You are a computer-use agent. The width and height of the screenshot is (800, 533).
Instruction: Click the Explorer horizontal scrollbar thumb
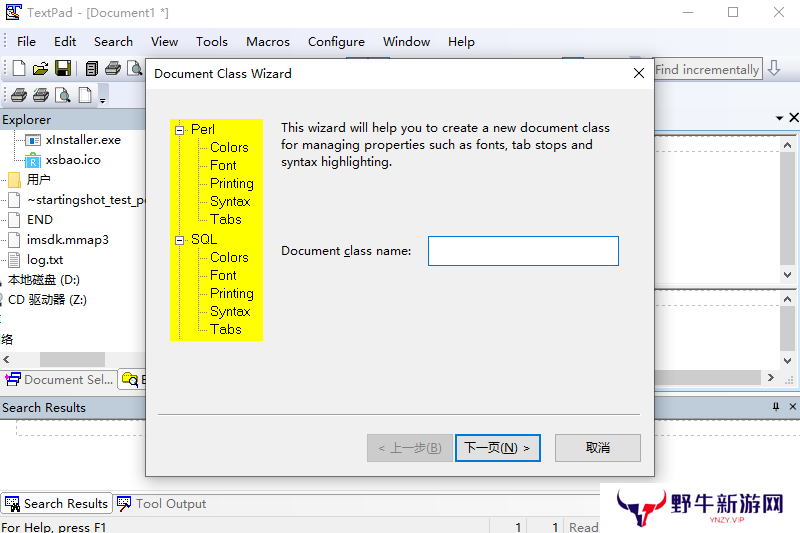(x=72, y=360)
